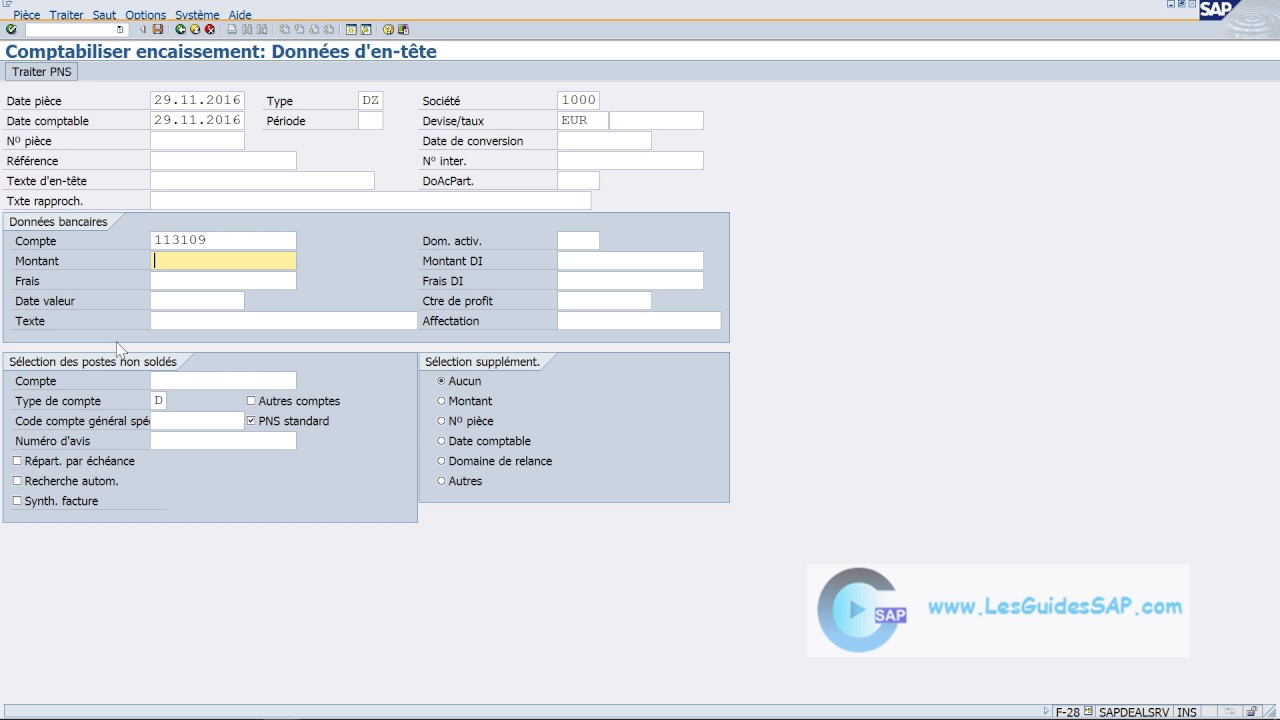The height and width of the screenshot is (720, 1280).
Task: Click the Print icon in toolbar
Action: click(x=232, y=30)
